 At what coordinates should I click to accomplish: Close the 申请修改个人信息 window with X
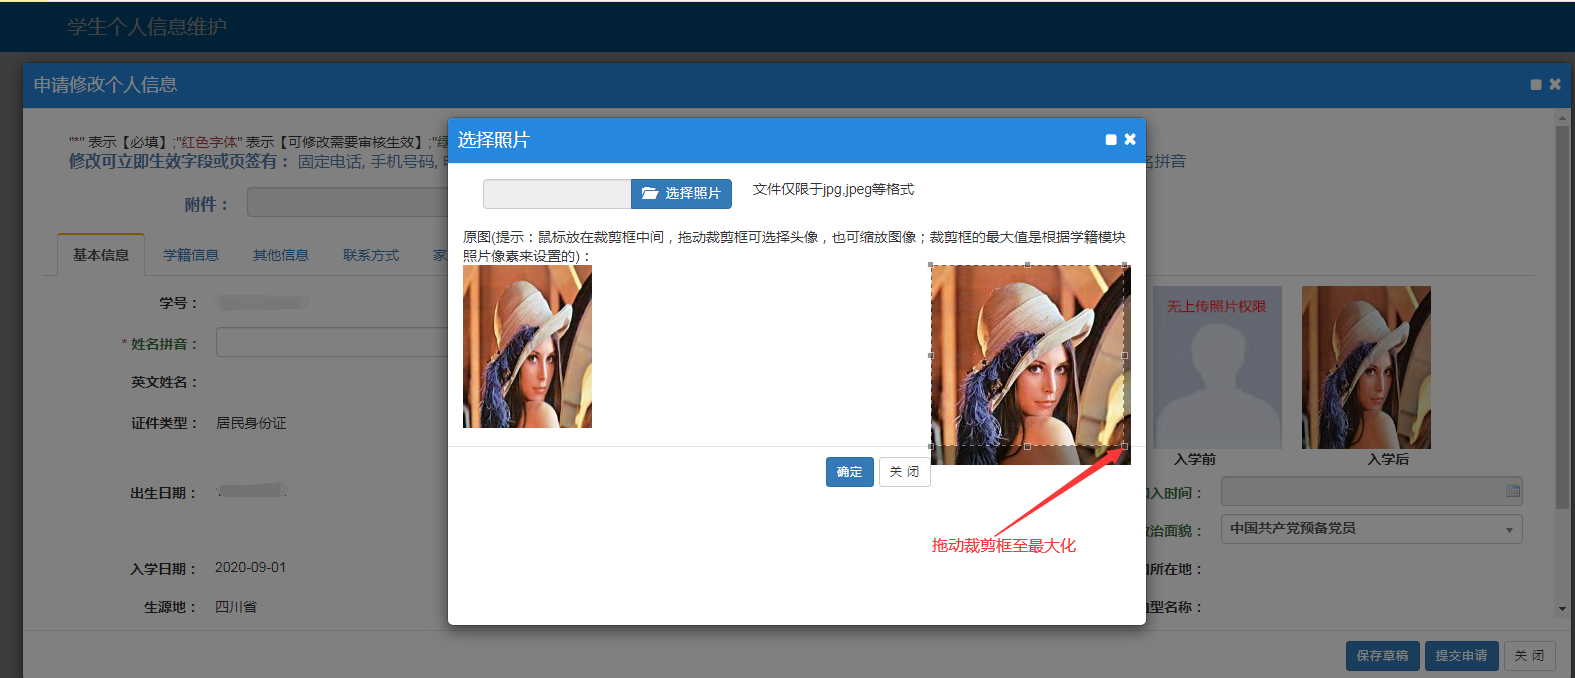tap(1555, 84)
